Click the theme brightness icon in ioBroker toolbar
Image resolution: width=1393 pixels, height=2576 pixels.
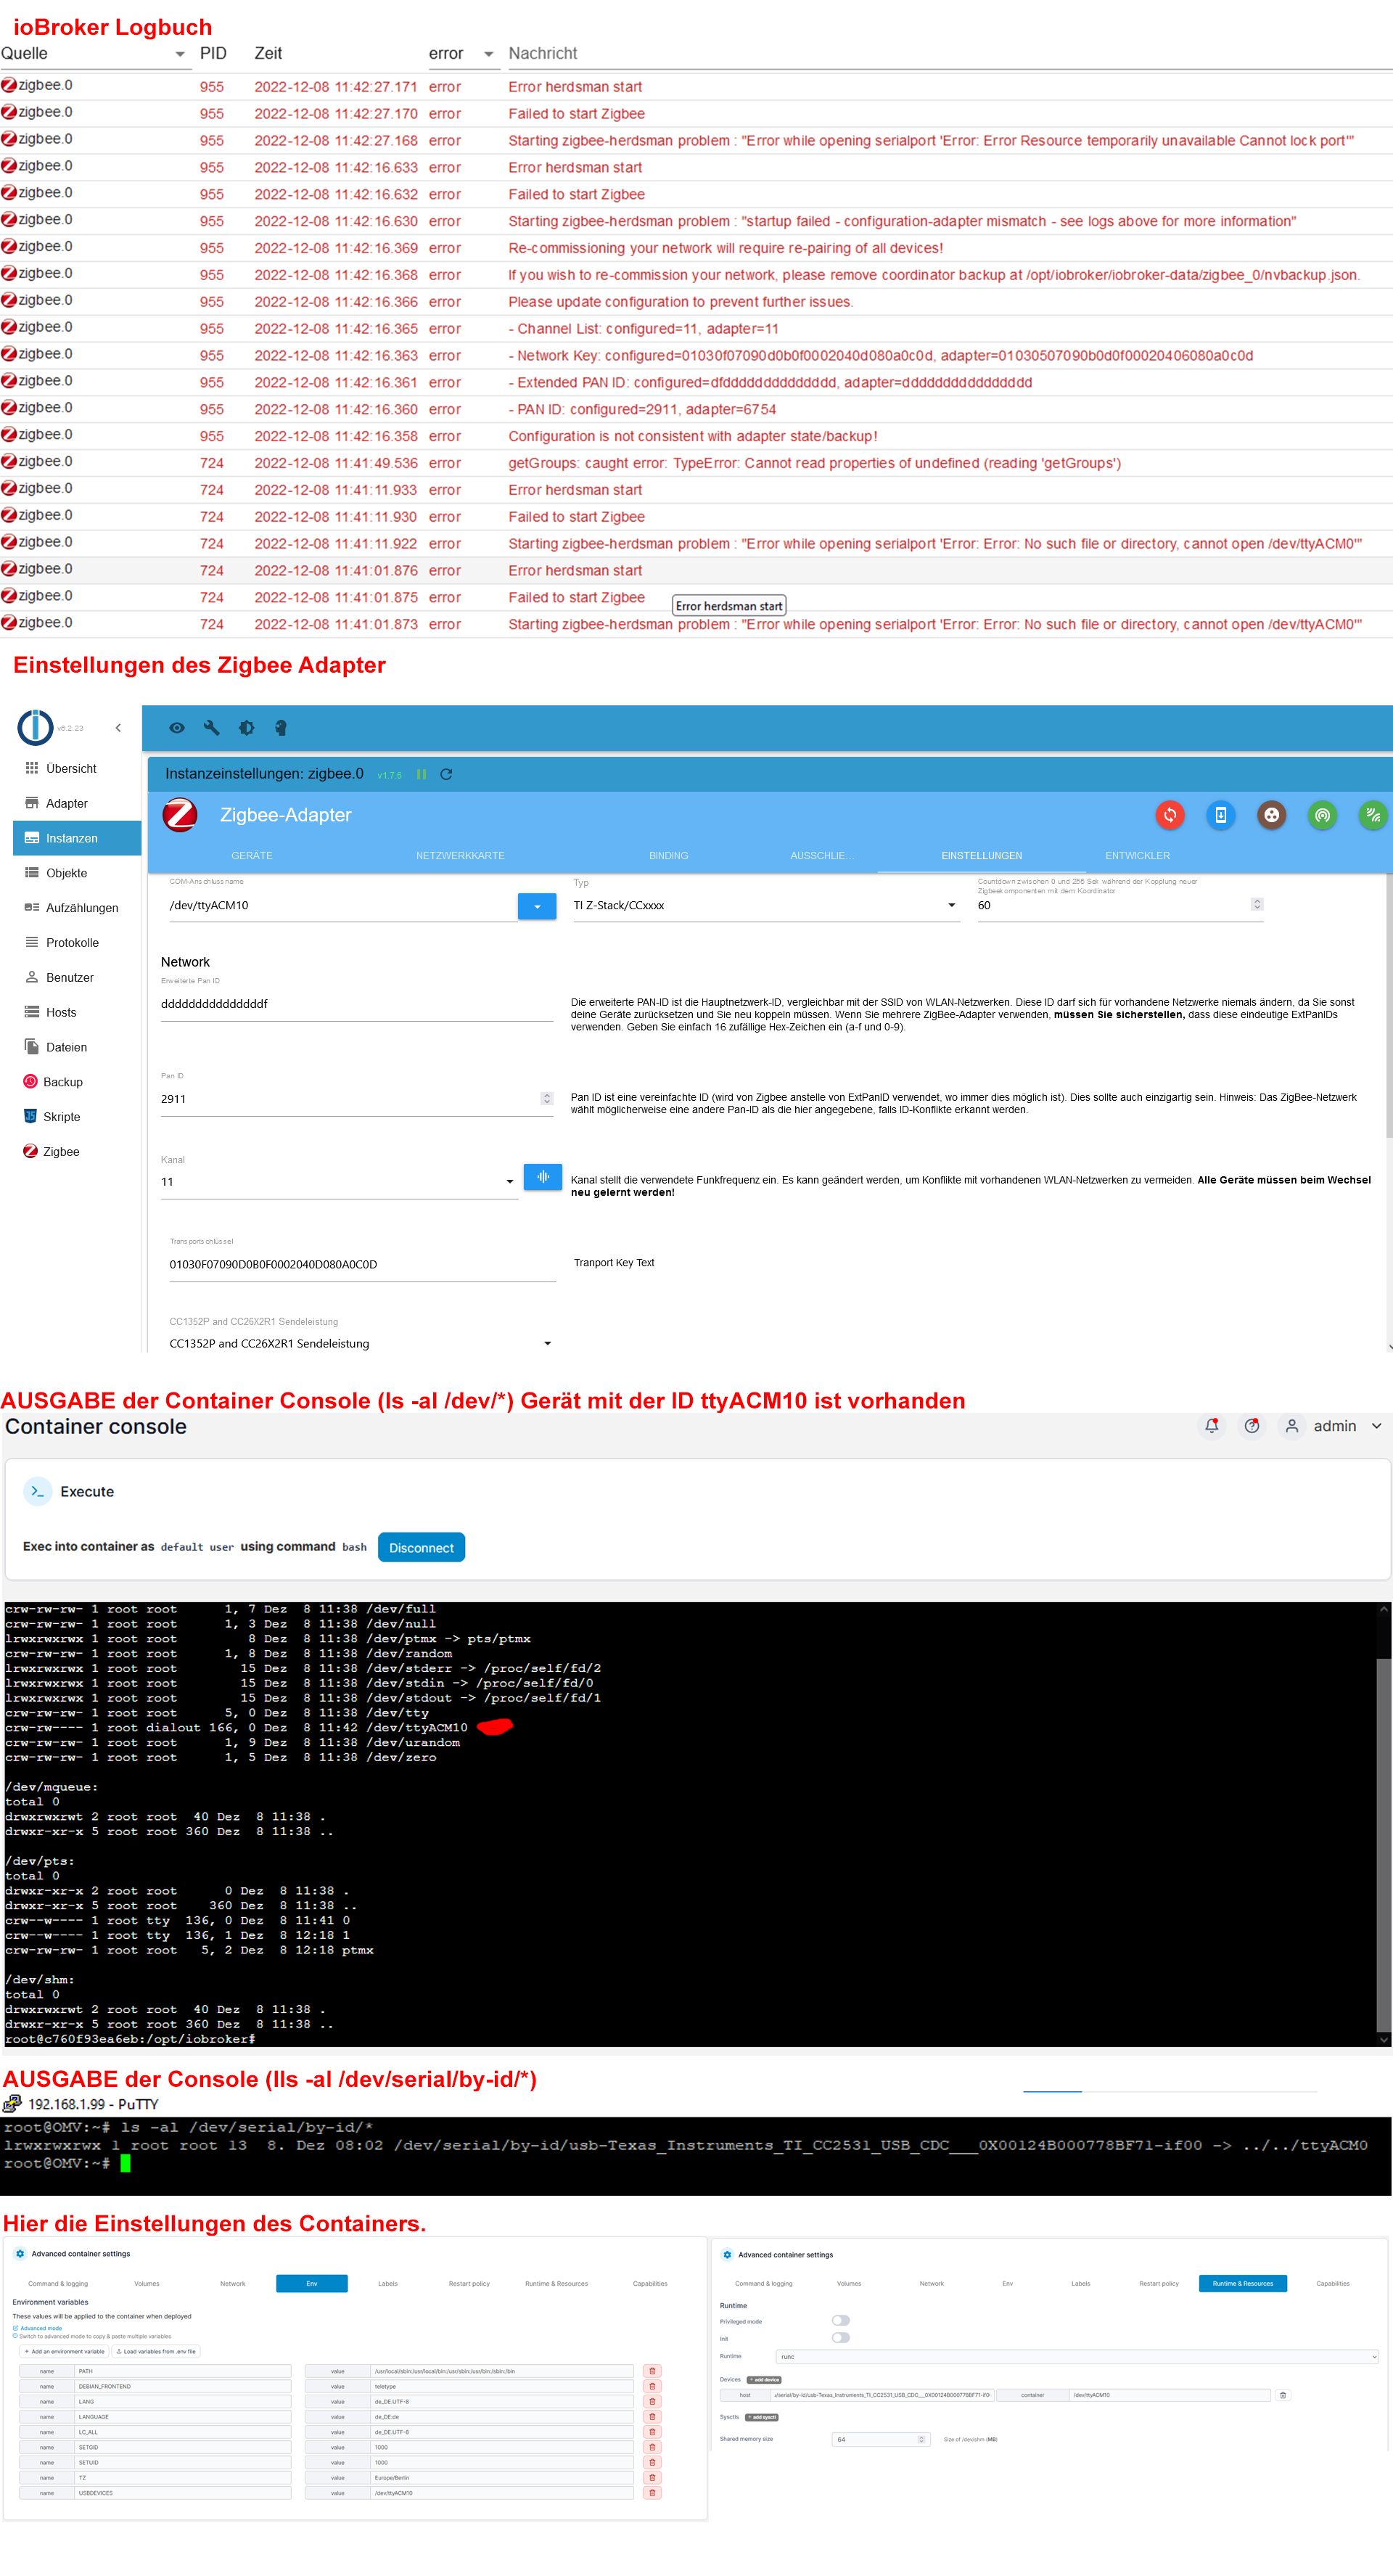246,728
